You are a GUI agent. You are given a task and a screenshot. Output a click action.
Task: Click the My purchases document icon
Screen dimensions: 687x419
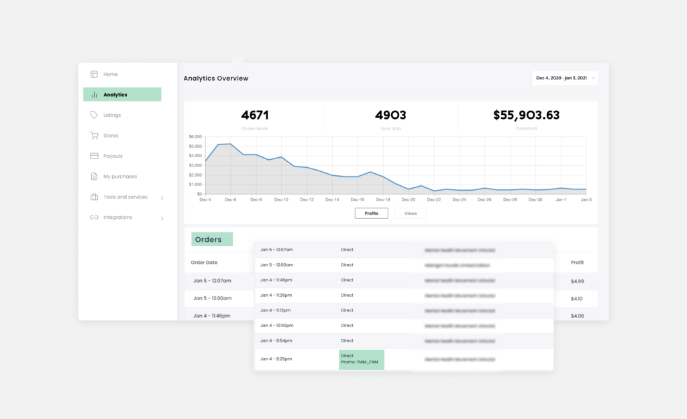pos(94,176)
